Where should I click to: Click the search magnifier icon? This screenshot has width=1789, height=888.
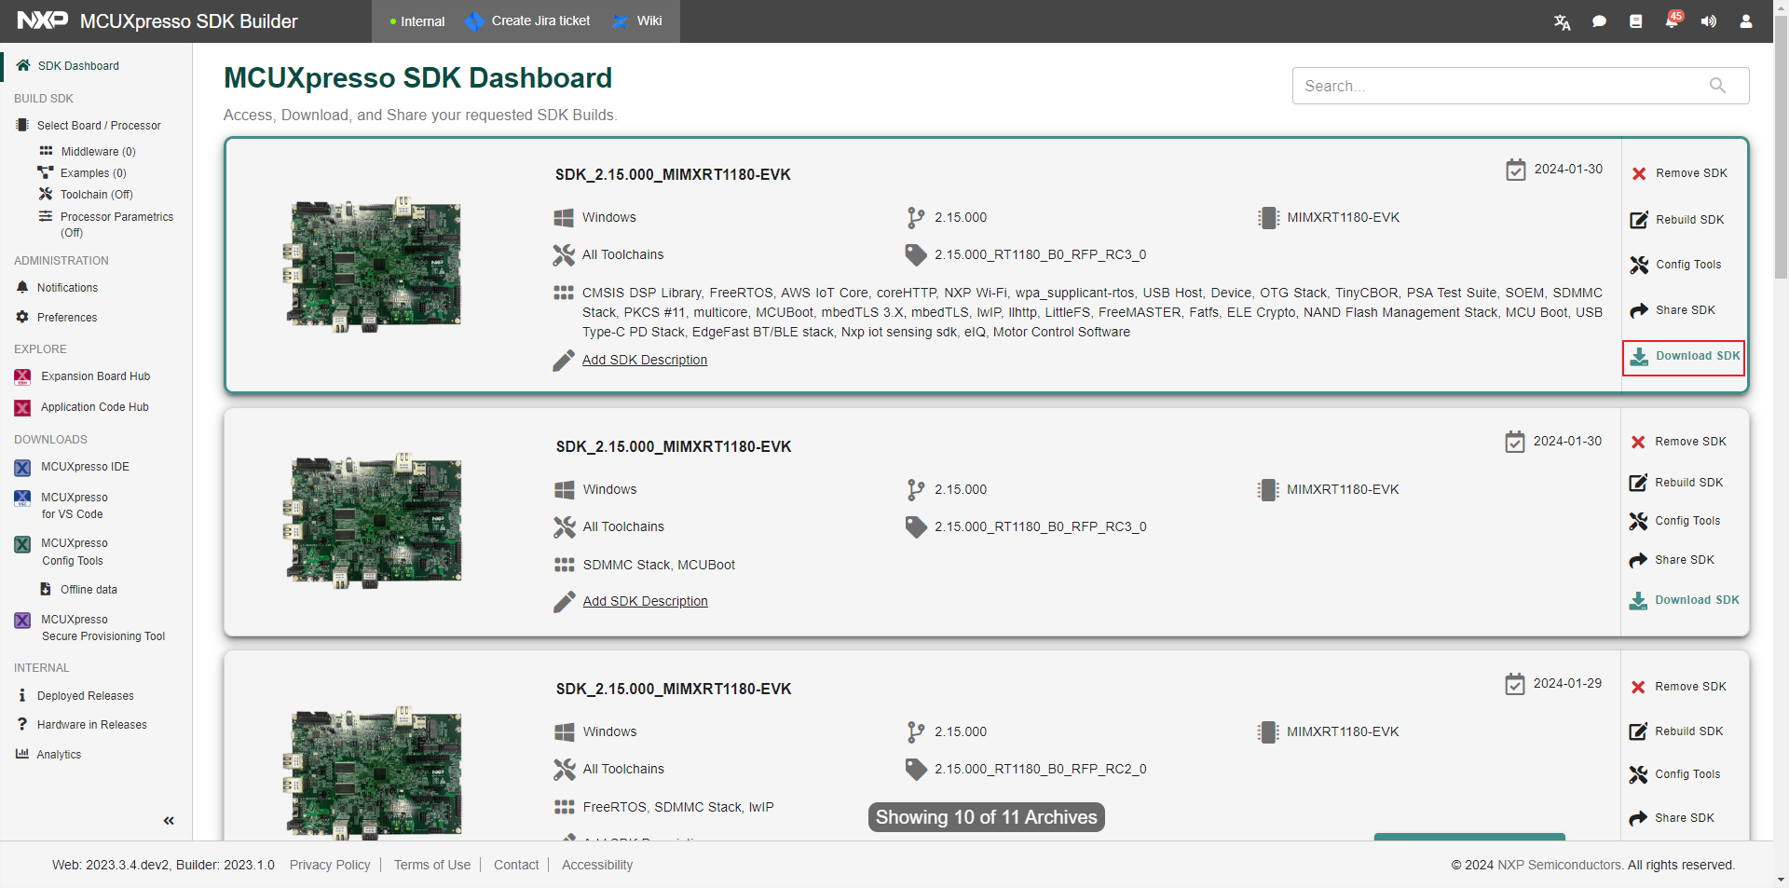coord(1717,86)
